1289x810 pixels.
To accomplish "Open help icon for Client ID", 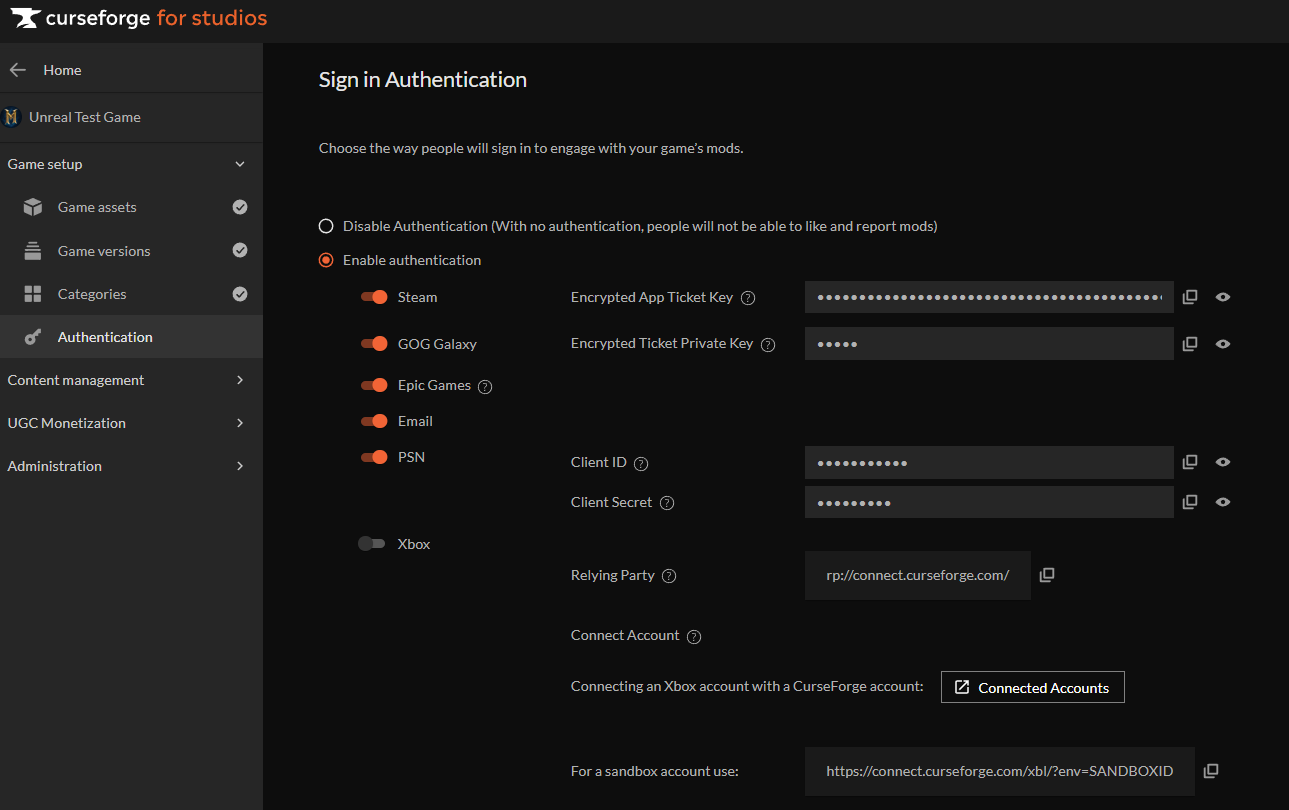I will [642, 463].
